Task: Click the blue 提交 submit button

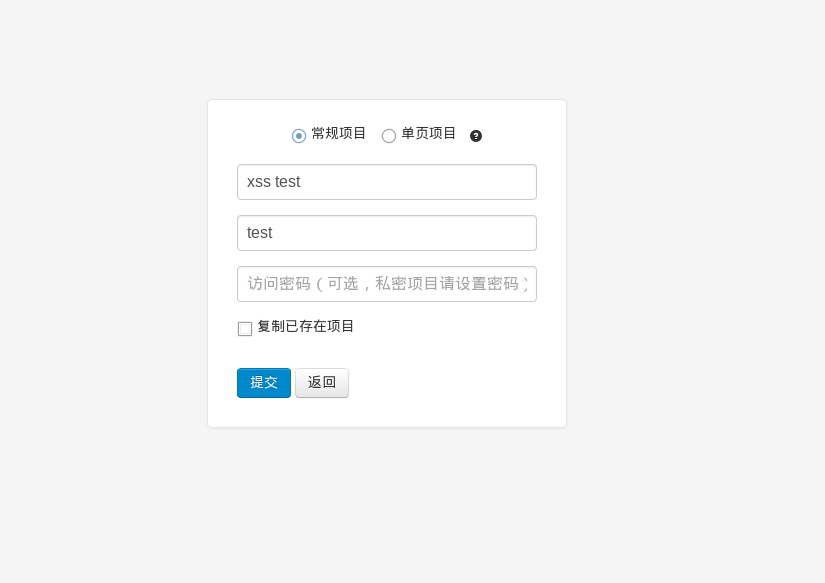Action: pyautogui.click(x=263, y=383)
